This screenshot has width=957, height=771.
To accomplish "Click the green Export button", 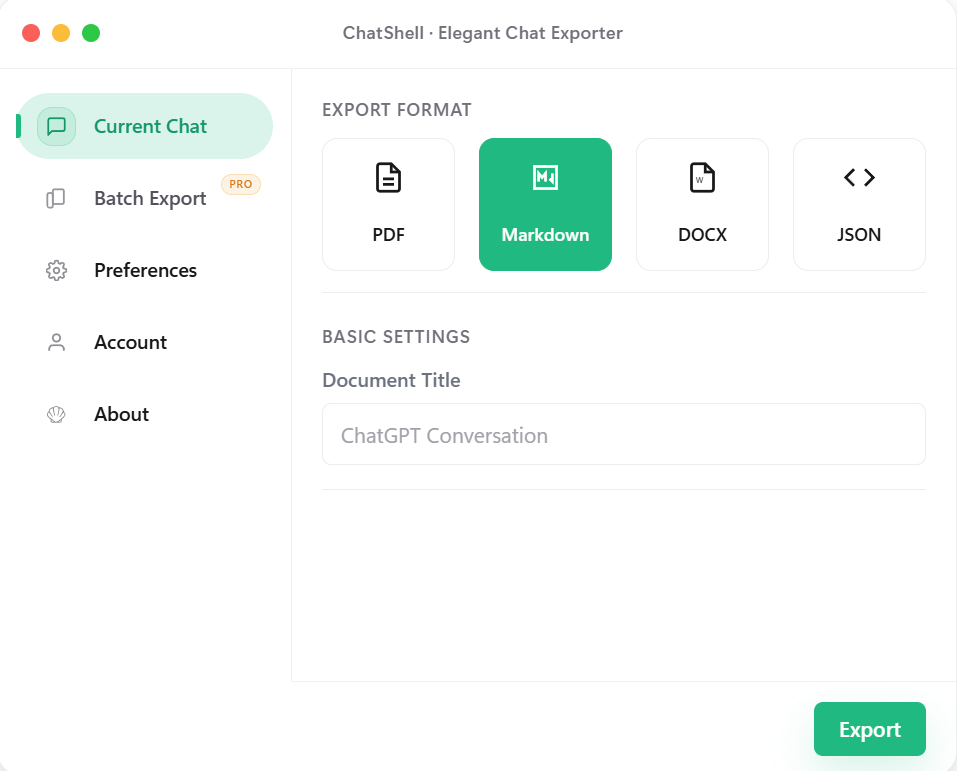I will tap(868, 729).
